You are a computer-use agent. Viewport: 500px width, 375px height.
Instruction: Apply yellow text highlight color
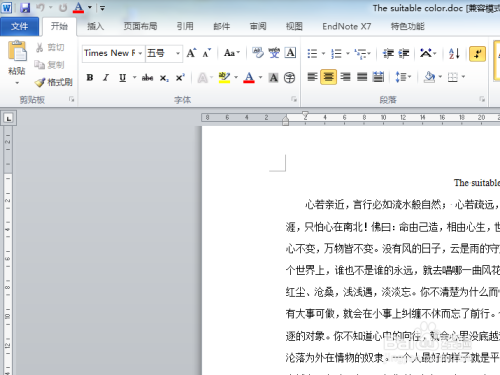coord(224,78)
